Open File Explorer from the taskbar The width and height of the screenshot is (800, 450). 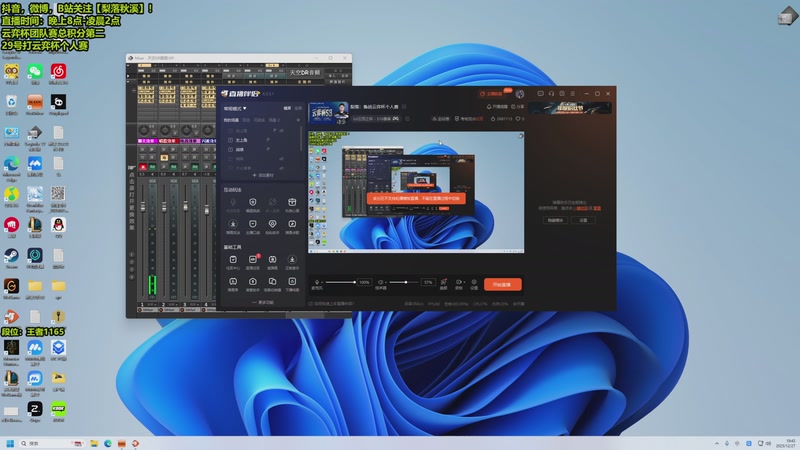[x=94, y=443]
